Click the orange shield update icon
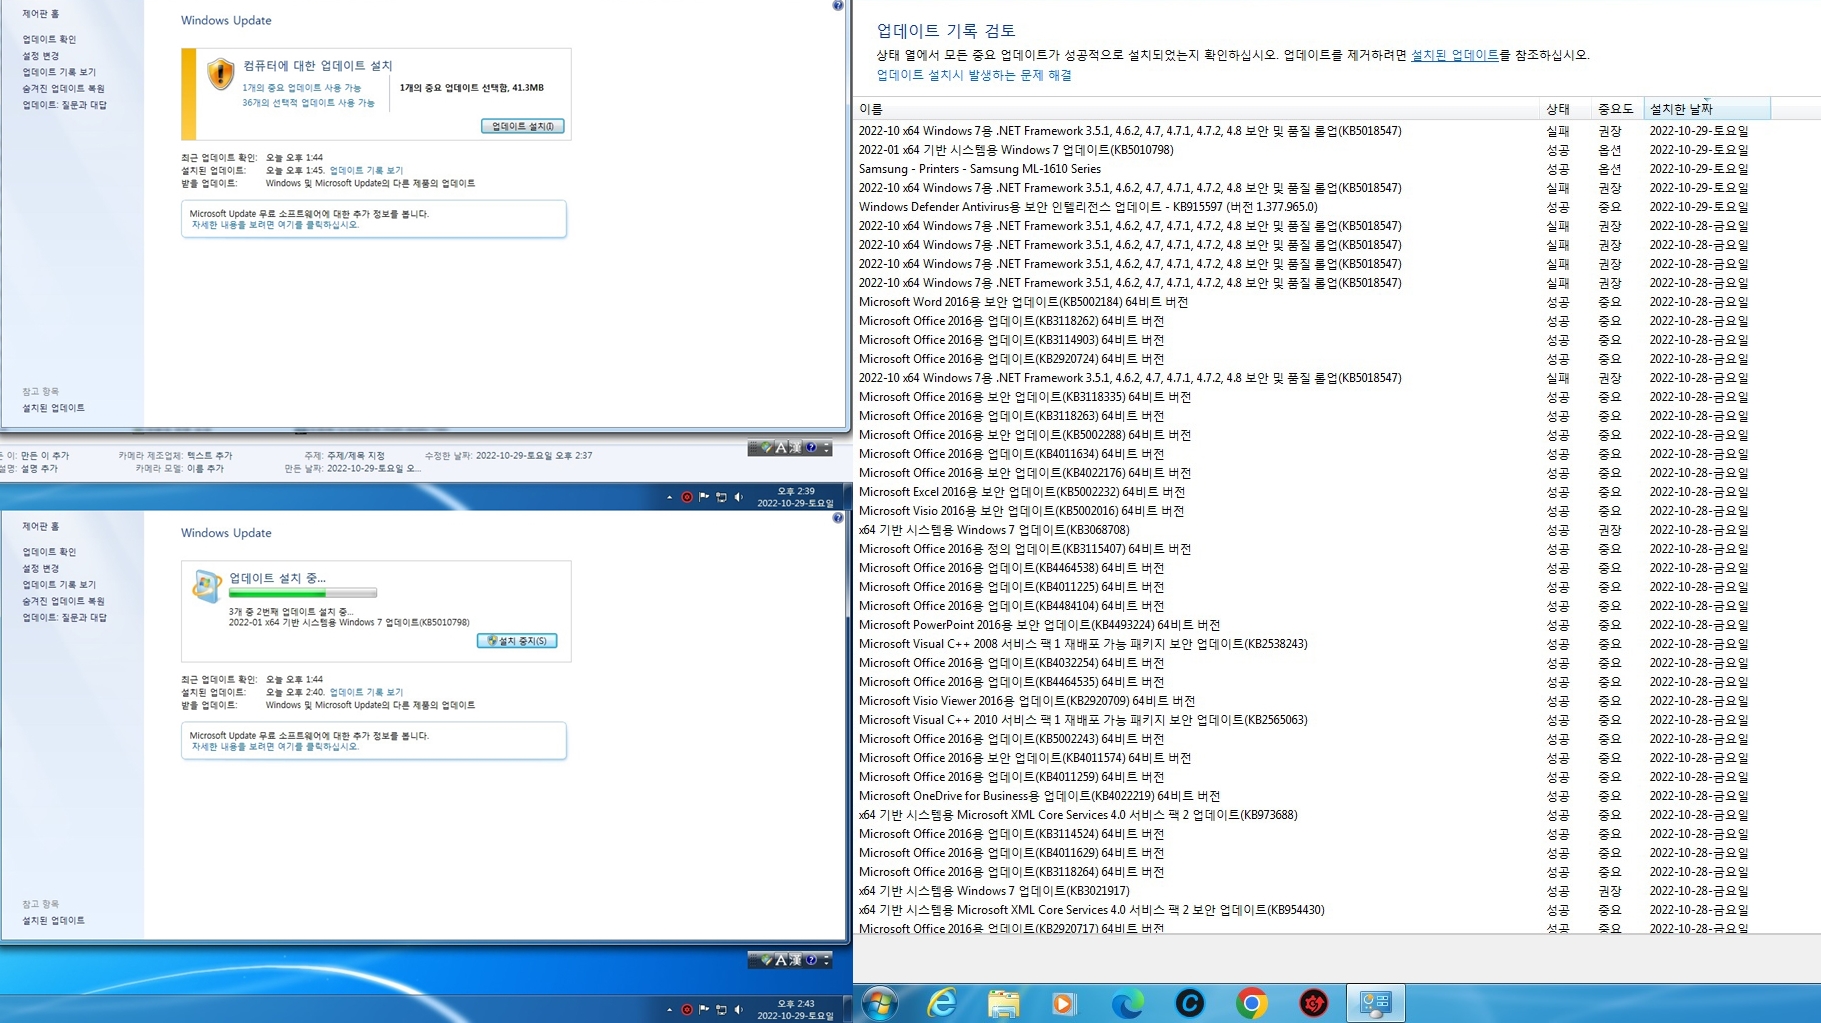Screen dimensions: 1821x1023 pos(220,74)
